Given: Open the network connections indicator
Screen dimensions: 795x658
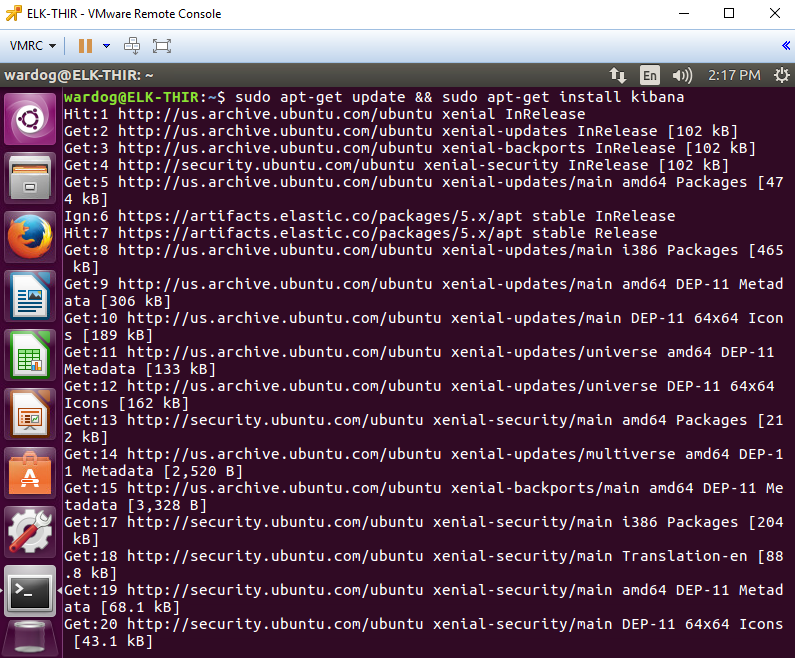Looking at the screenshot, I should tap(618, 76).
